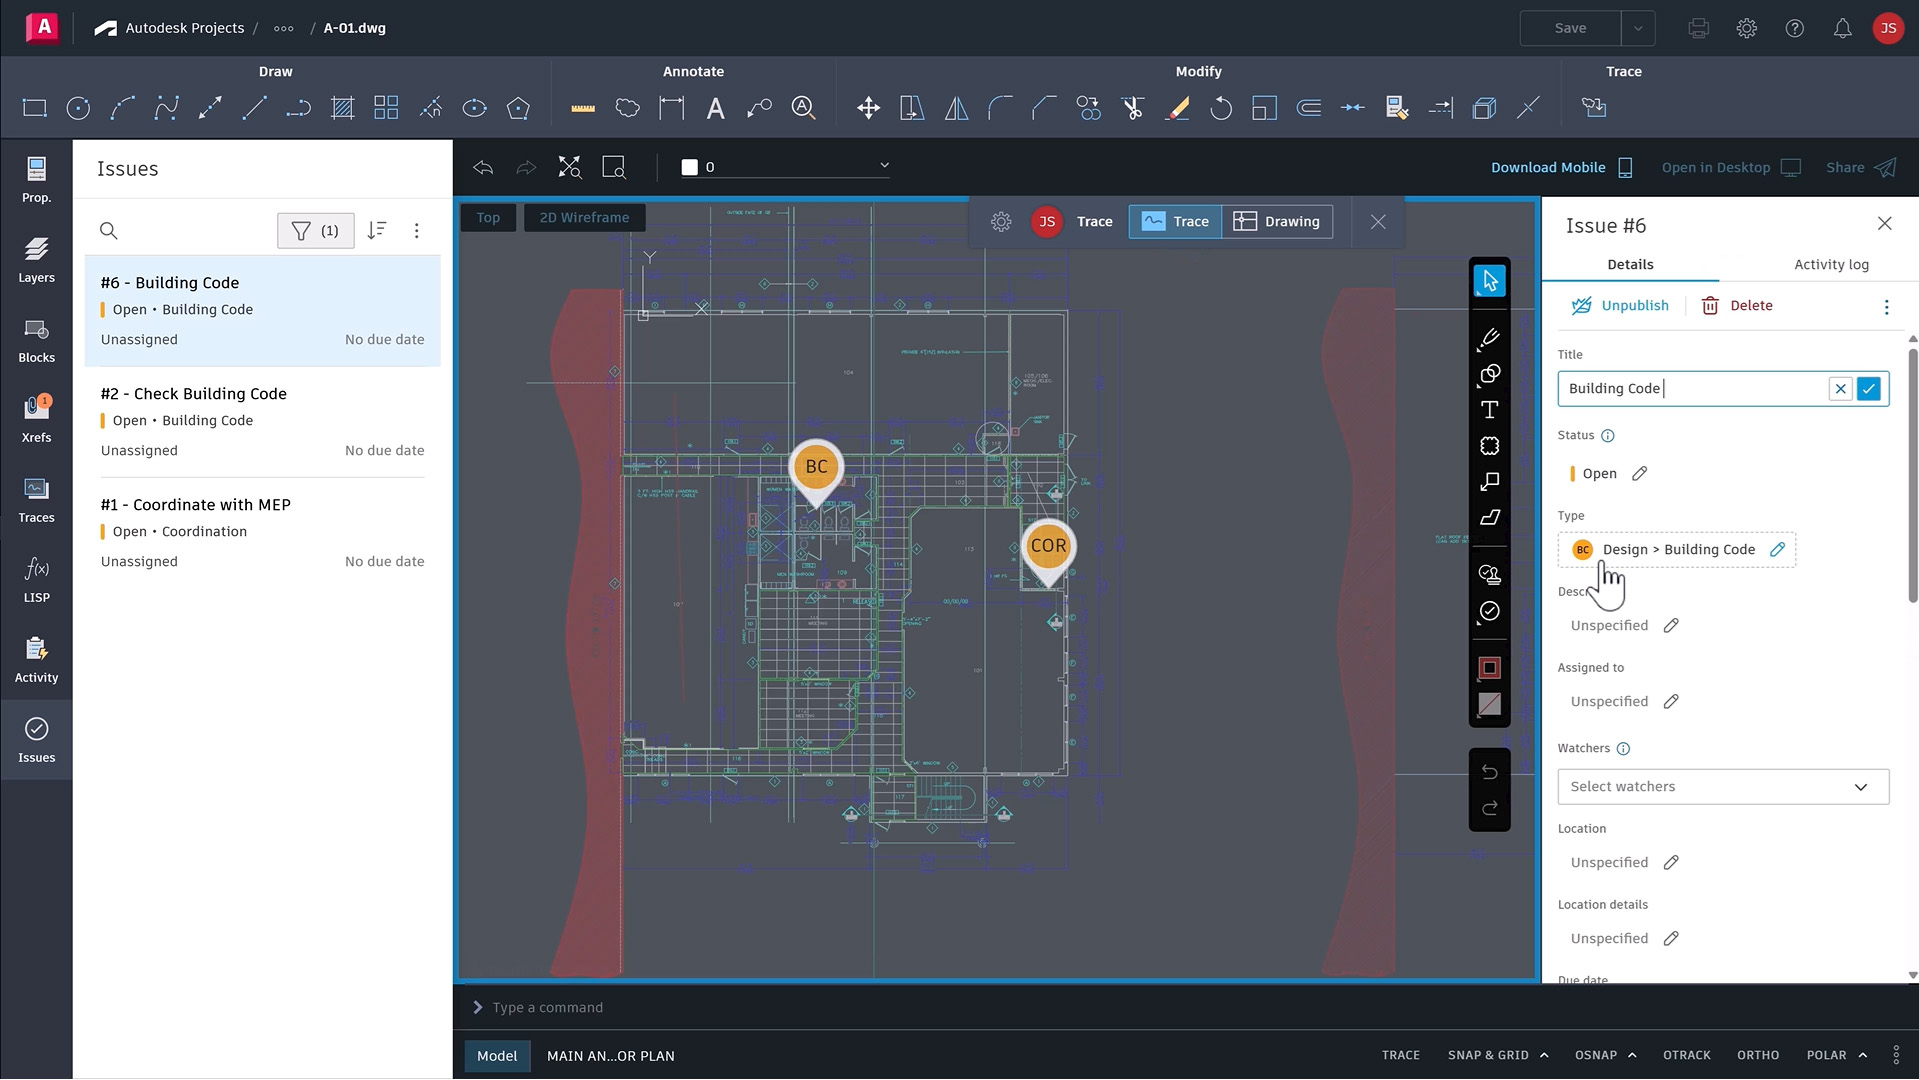Click the Zoom extents icon
The image size is (1919, 1080).
pyautogui.click(x=569, y=167)
